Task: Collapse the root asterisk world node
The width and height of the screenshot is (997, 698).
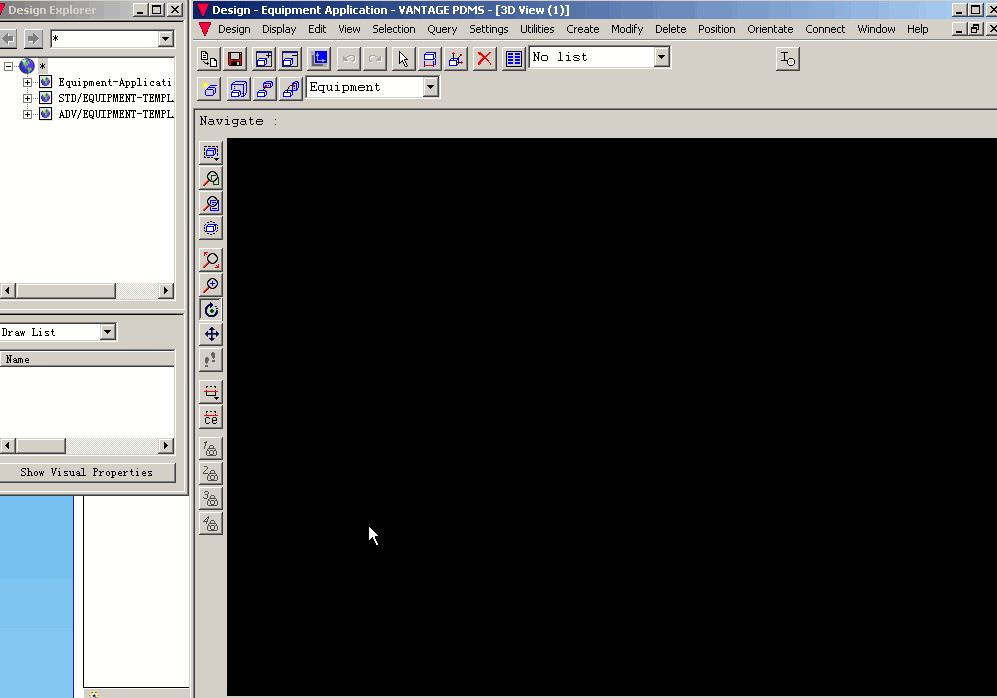Action: coord(8,66)
